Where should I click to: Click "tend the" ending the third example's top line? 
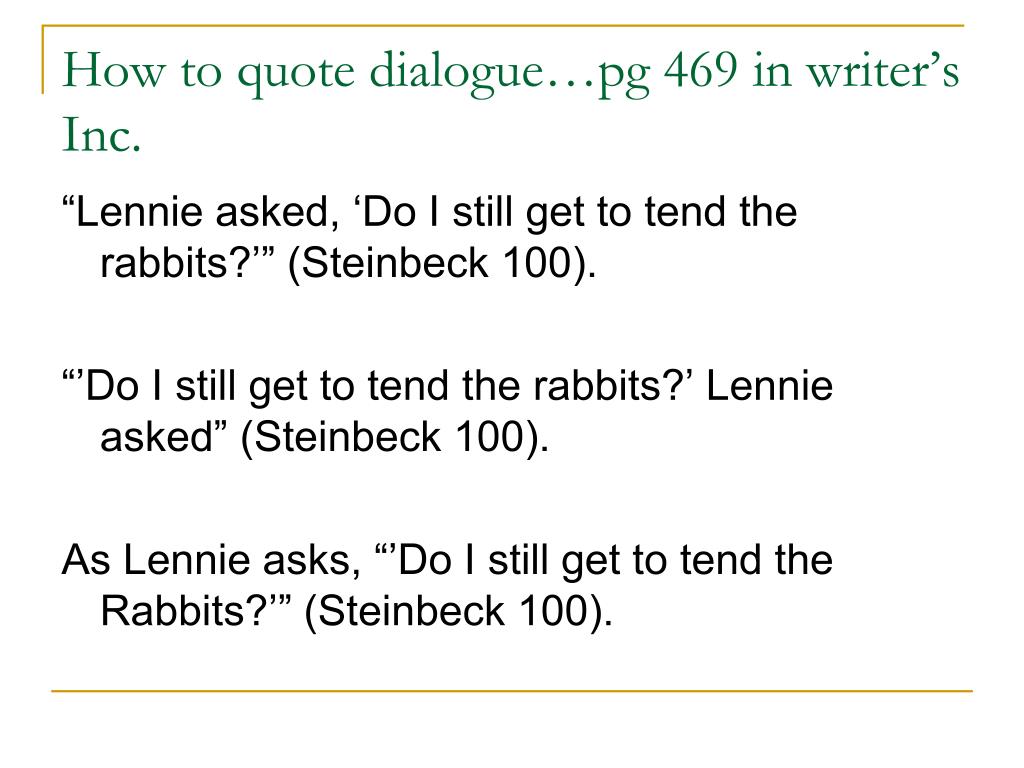coord(756,560)
